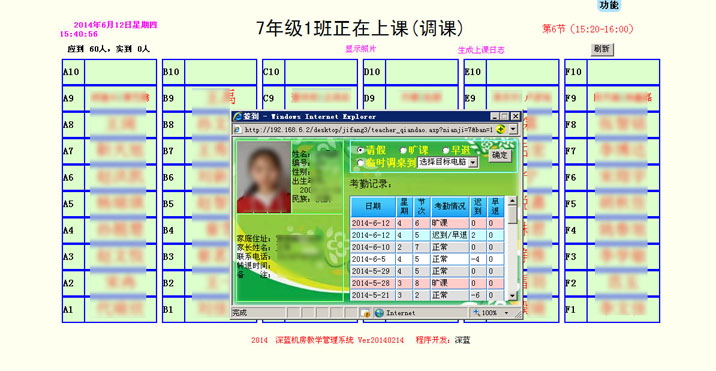Click the seat label E9
Screen dimensions: 716x371
click(470, 98)
